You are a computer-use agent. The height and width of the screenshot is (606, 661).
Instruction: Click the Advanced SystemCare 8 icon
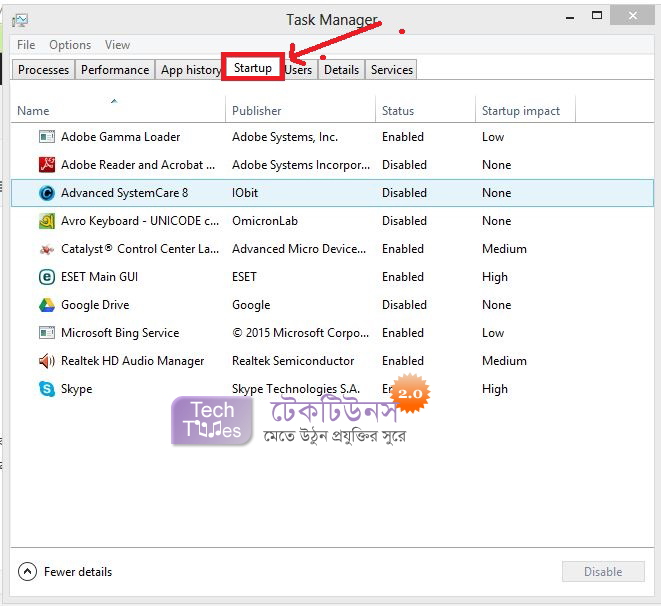point(47,193)
